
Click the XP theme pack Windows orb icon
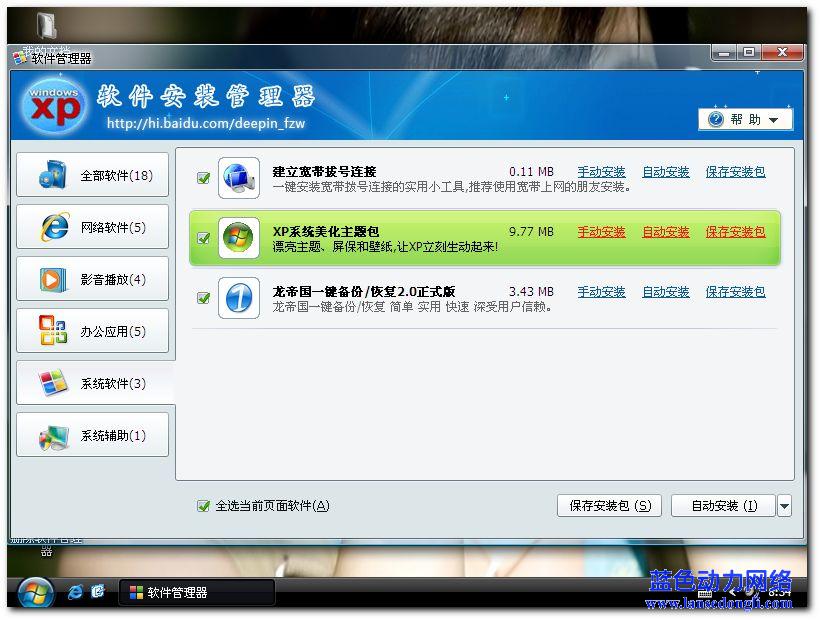click(x=238, y=238)
